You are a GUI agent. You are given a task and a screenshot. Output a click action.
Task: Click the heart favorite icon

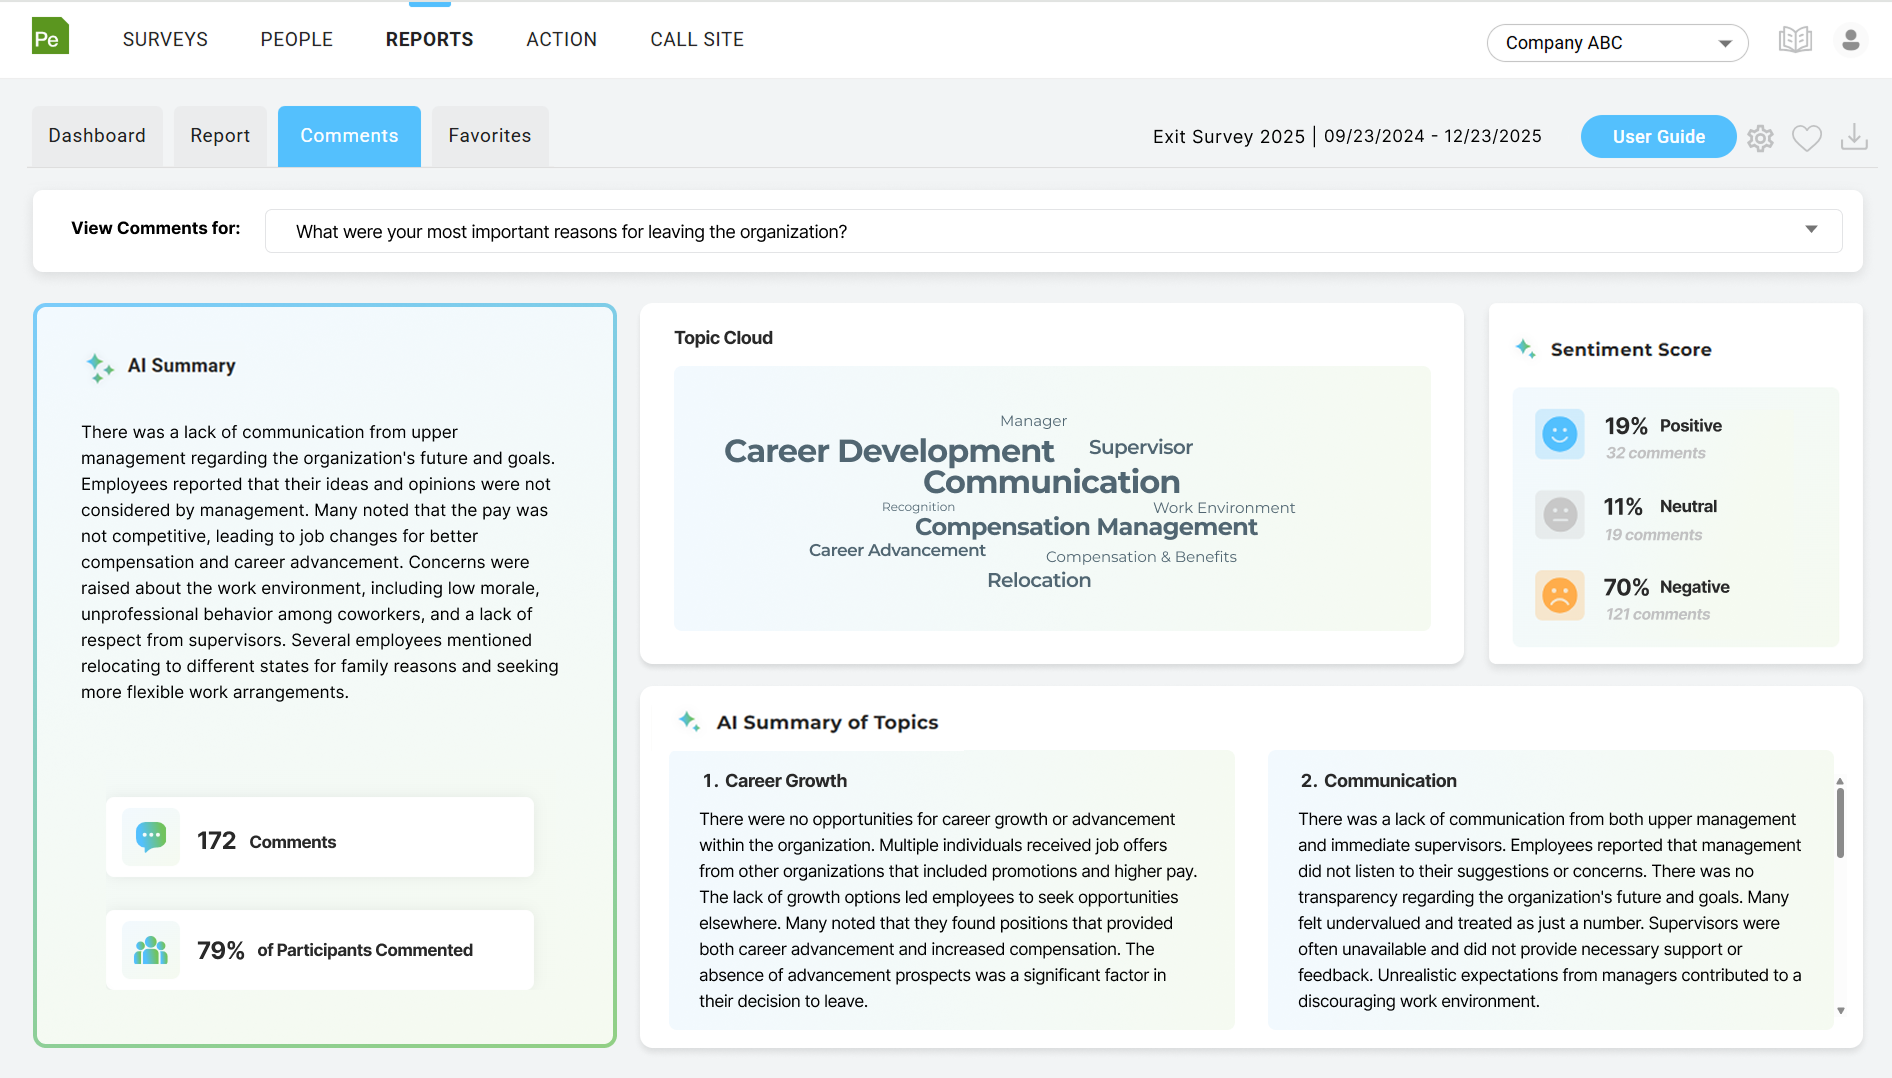[x=1806, y=138]
